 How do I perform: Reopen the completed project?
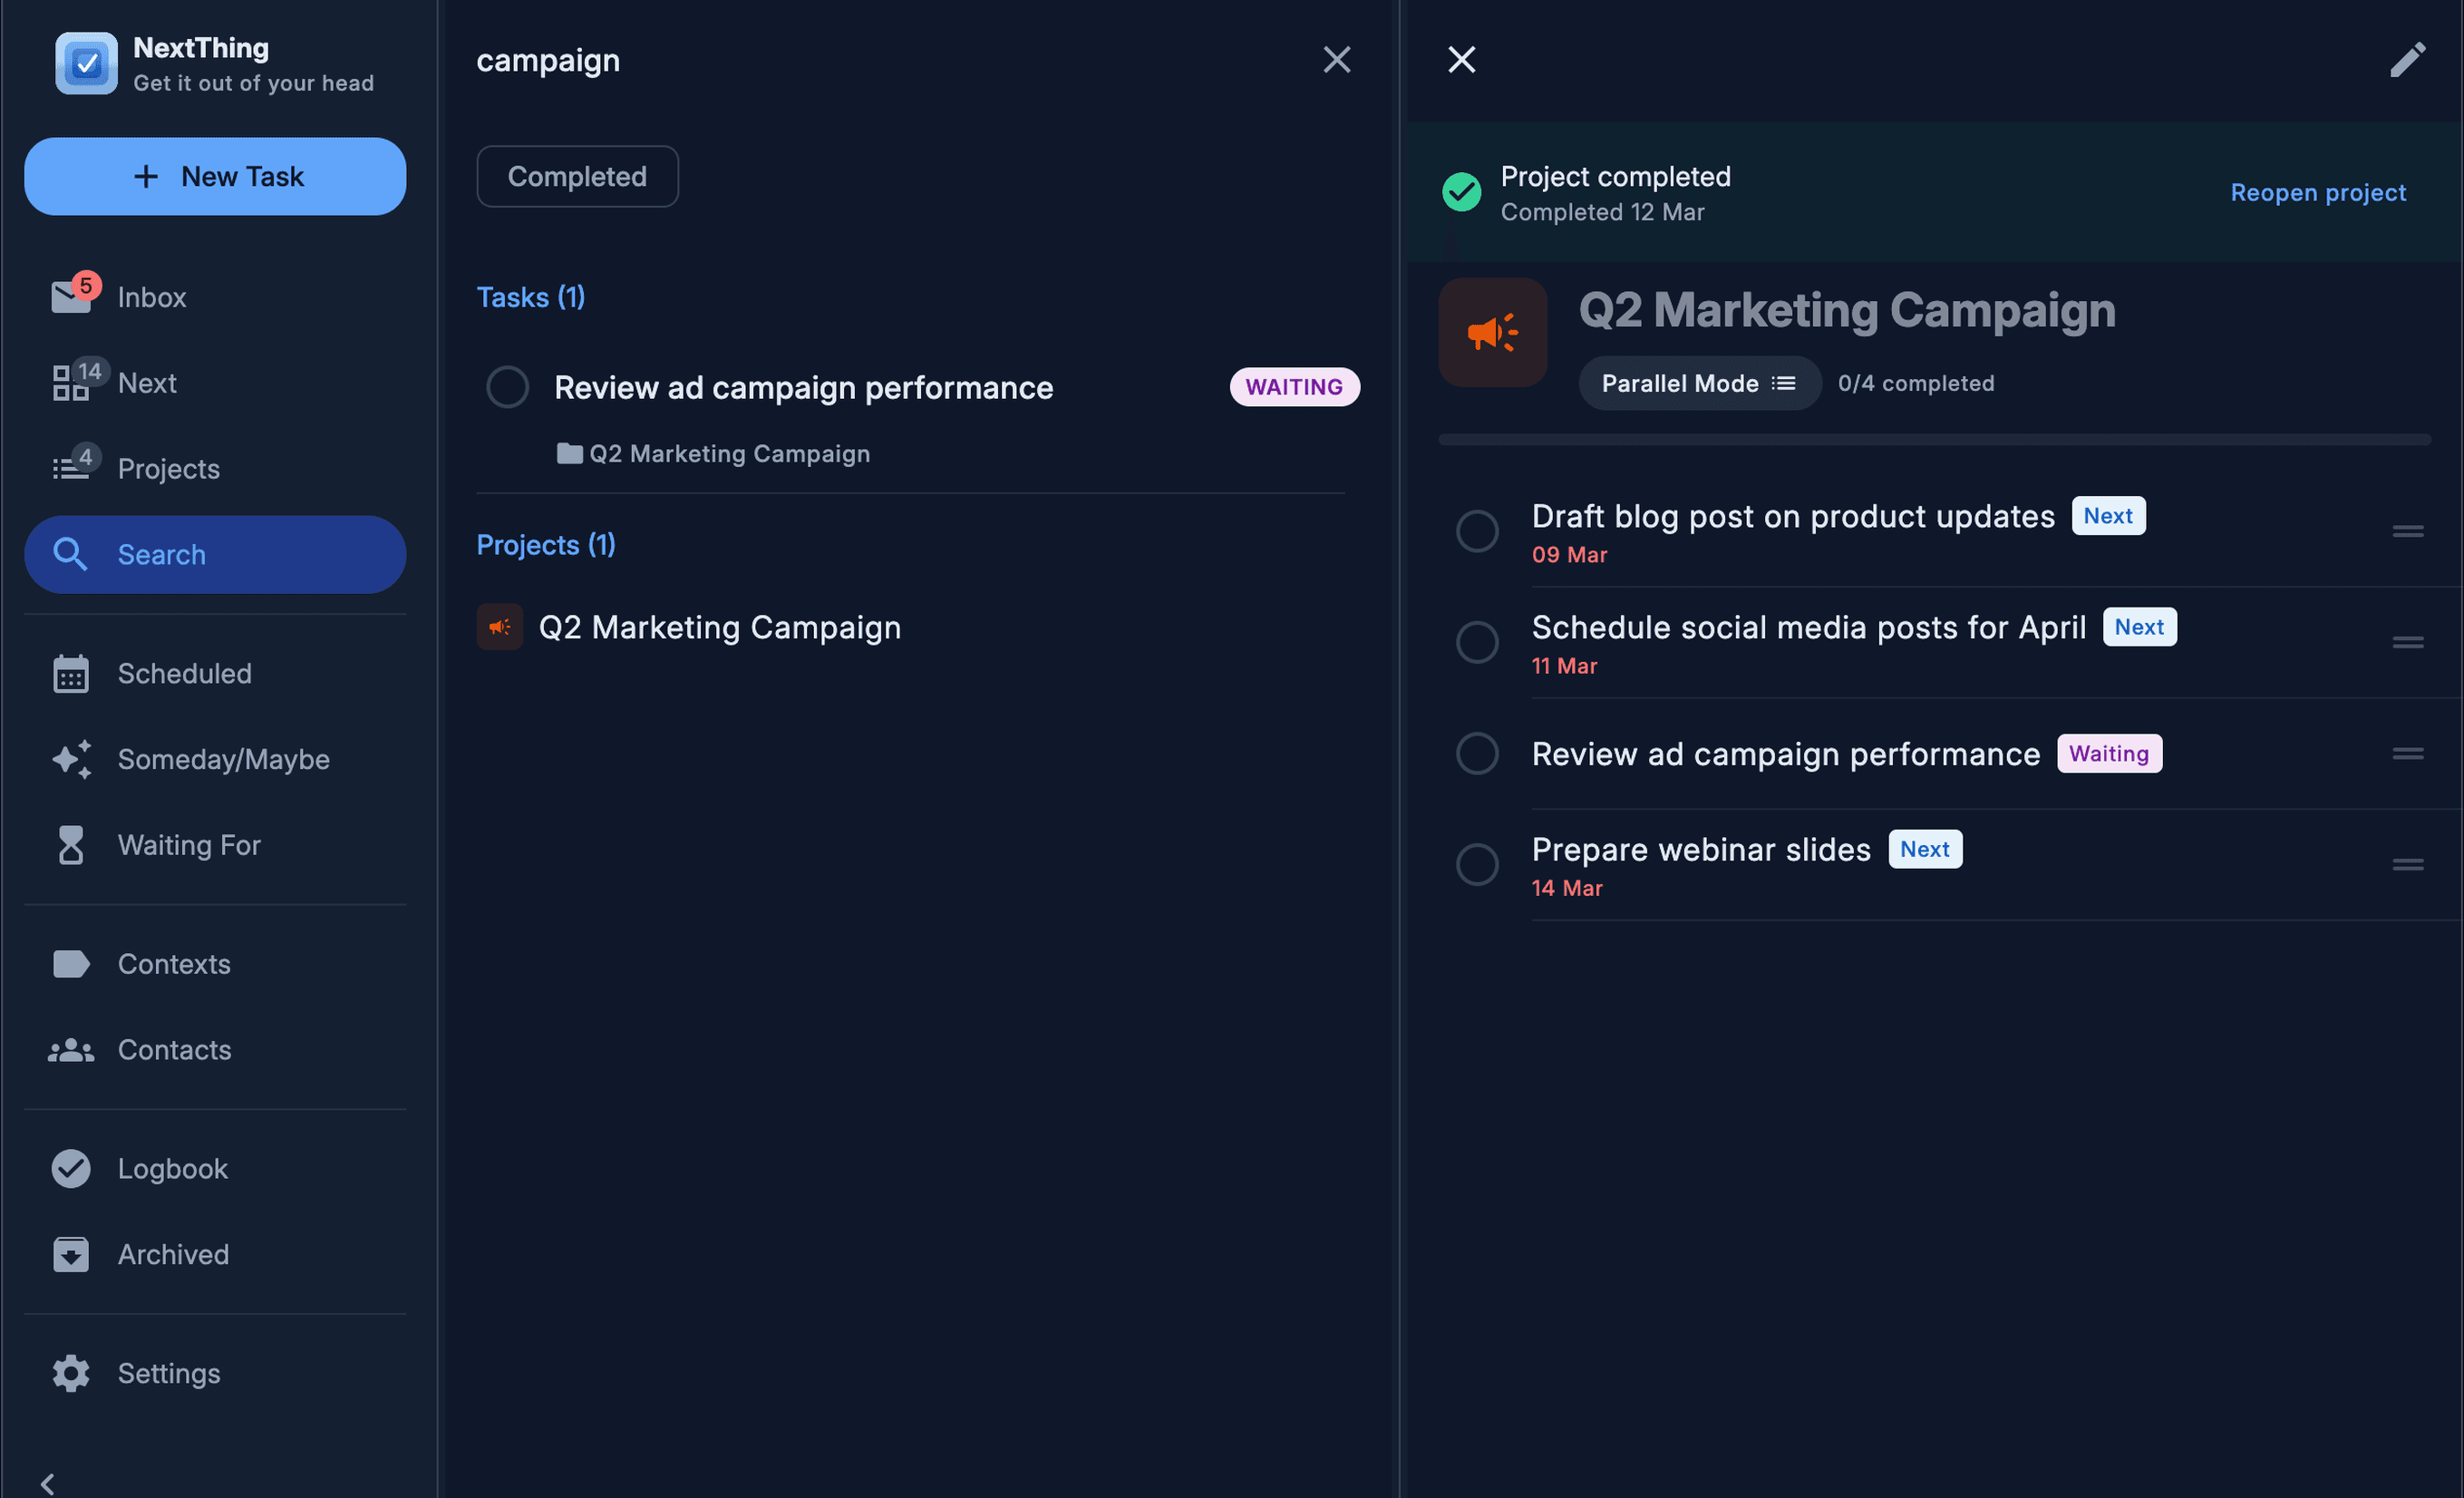pyautogui.click(x=2318, y=192)
